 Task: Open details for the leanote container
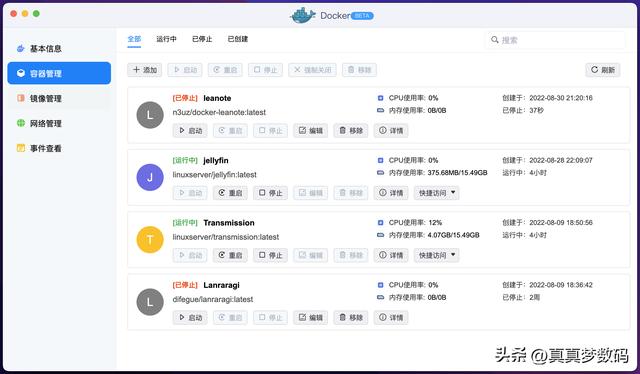(x=391, y=131)
